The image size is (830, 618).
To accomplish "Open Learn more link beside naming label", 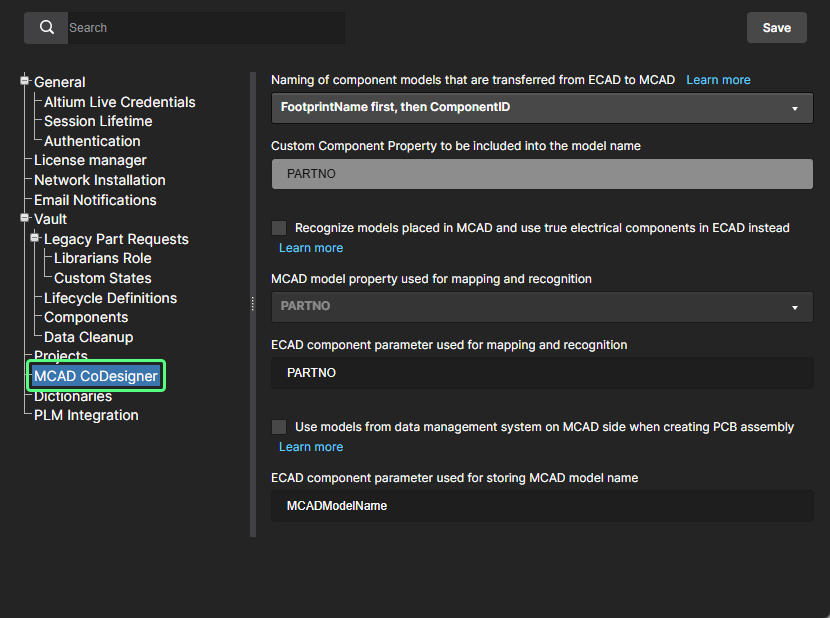I will [718, 80].
